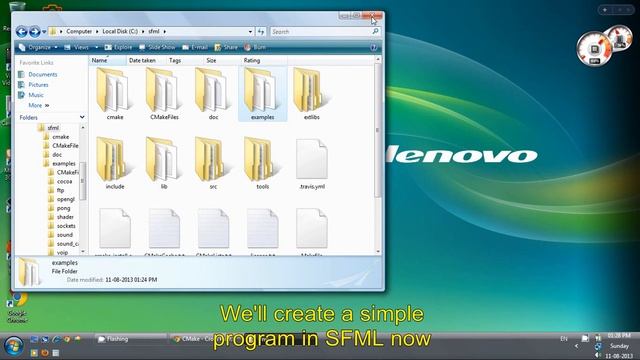Viewport: 640px width, 360px height.
Task: Open the Music favorite link
Action: (36, 95)
